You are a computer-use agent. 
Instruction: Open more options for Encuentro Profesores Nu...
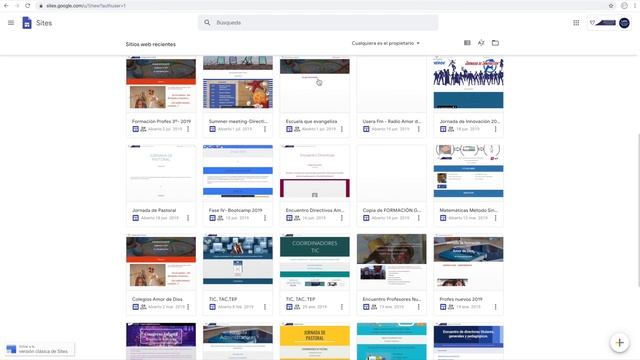coord(418,307)
